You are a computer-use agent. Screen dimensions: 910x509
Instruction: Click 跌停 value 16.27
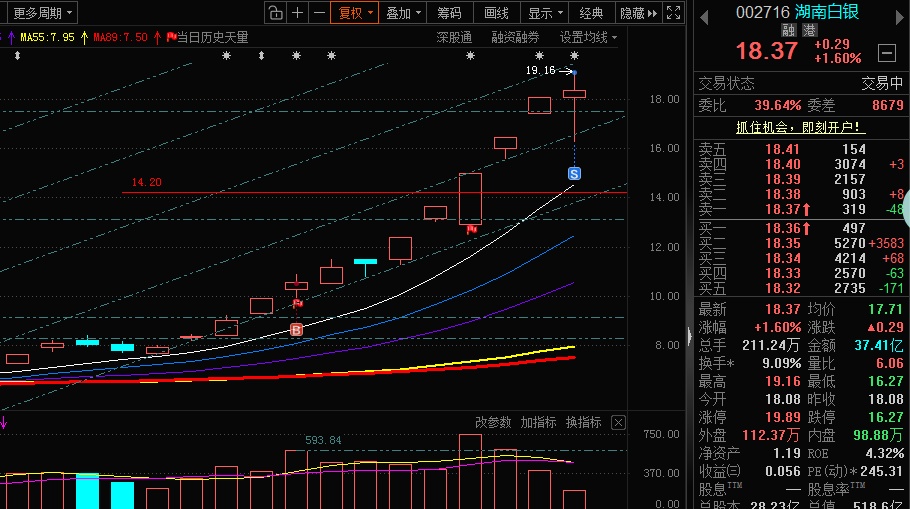point(886,417)
